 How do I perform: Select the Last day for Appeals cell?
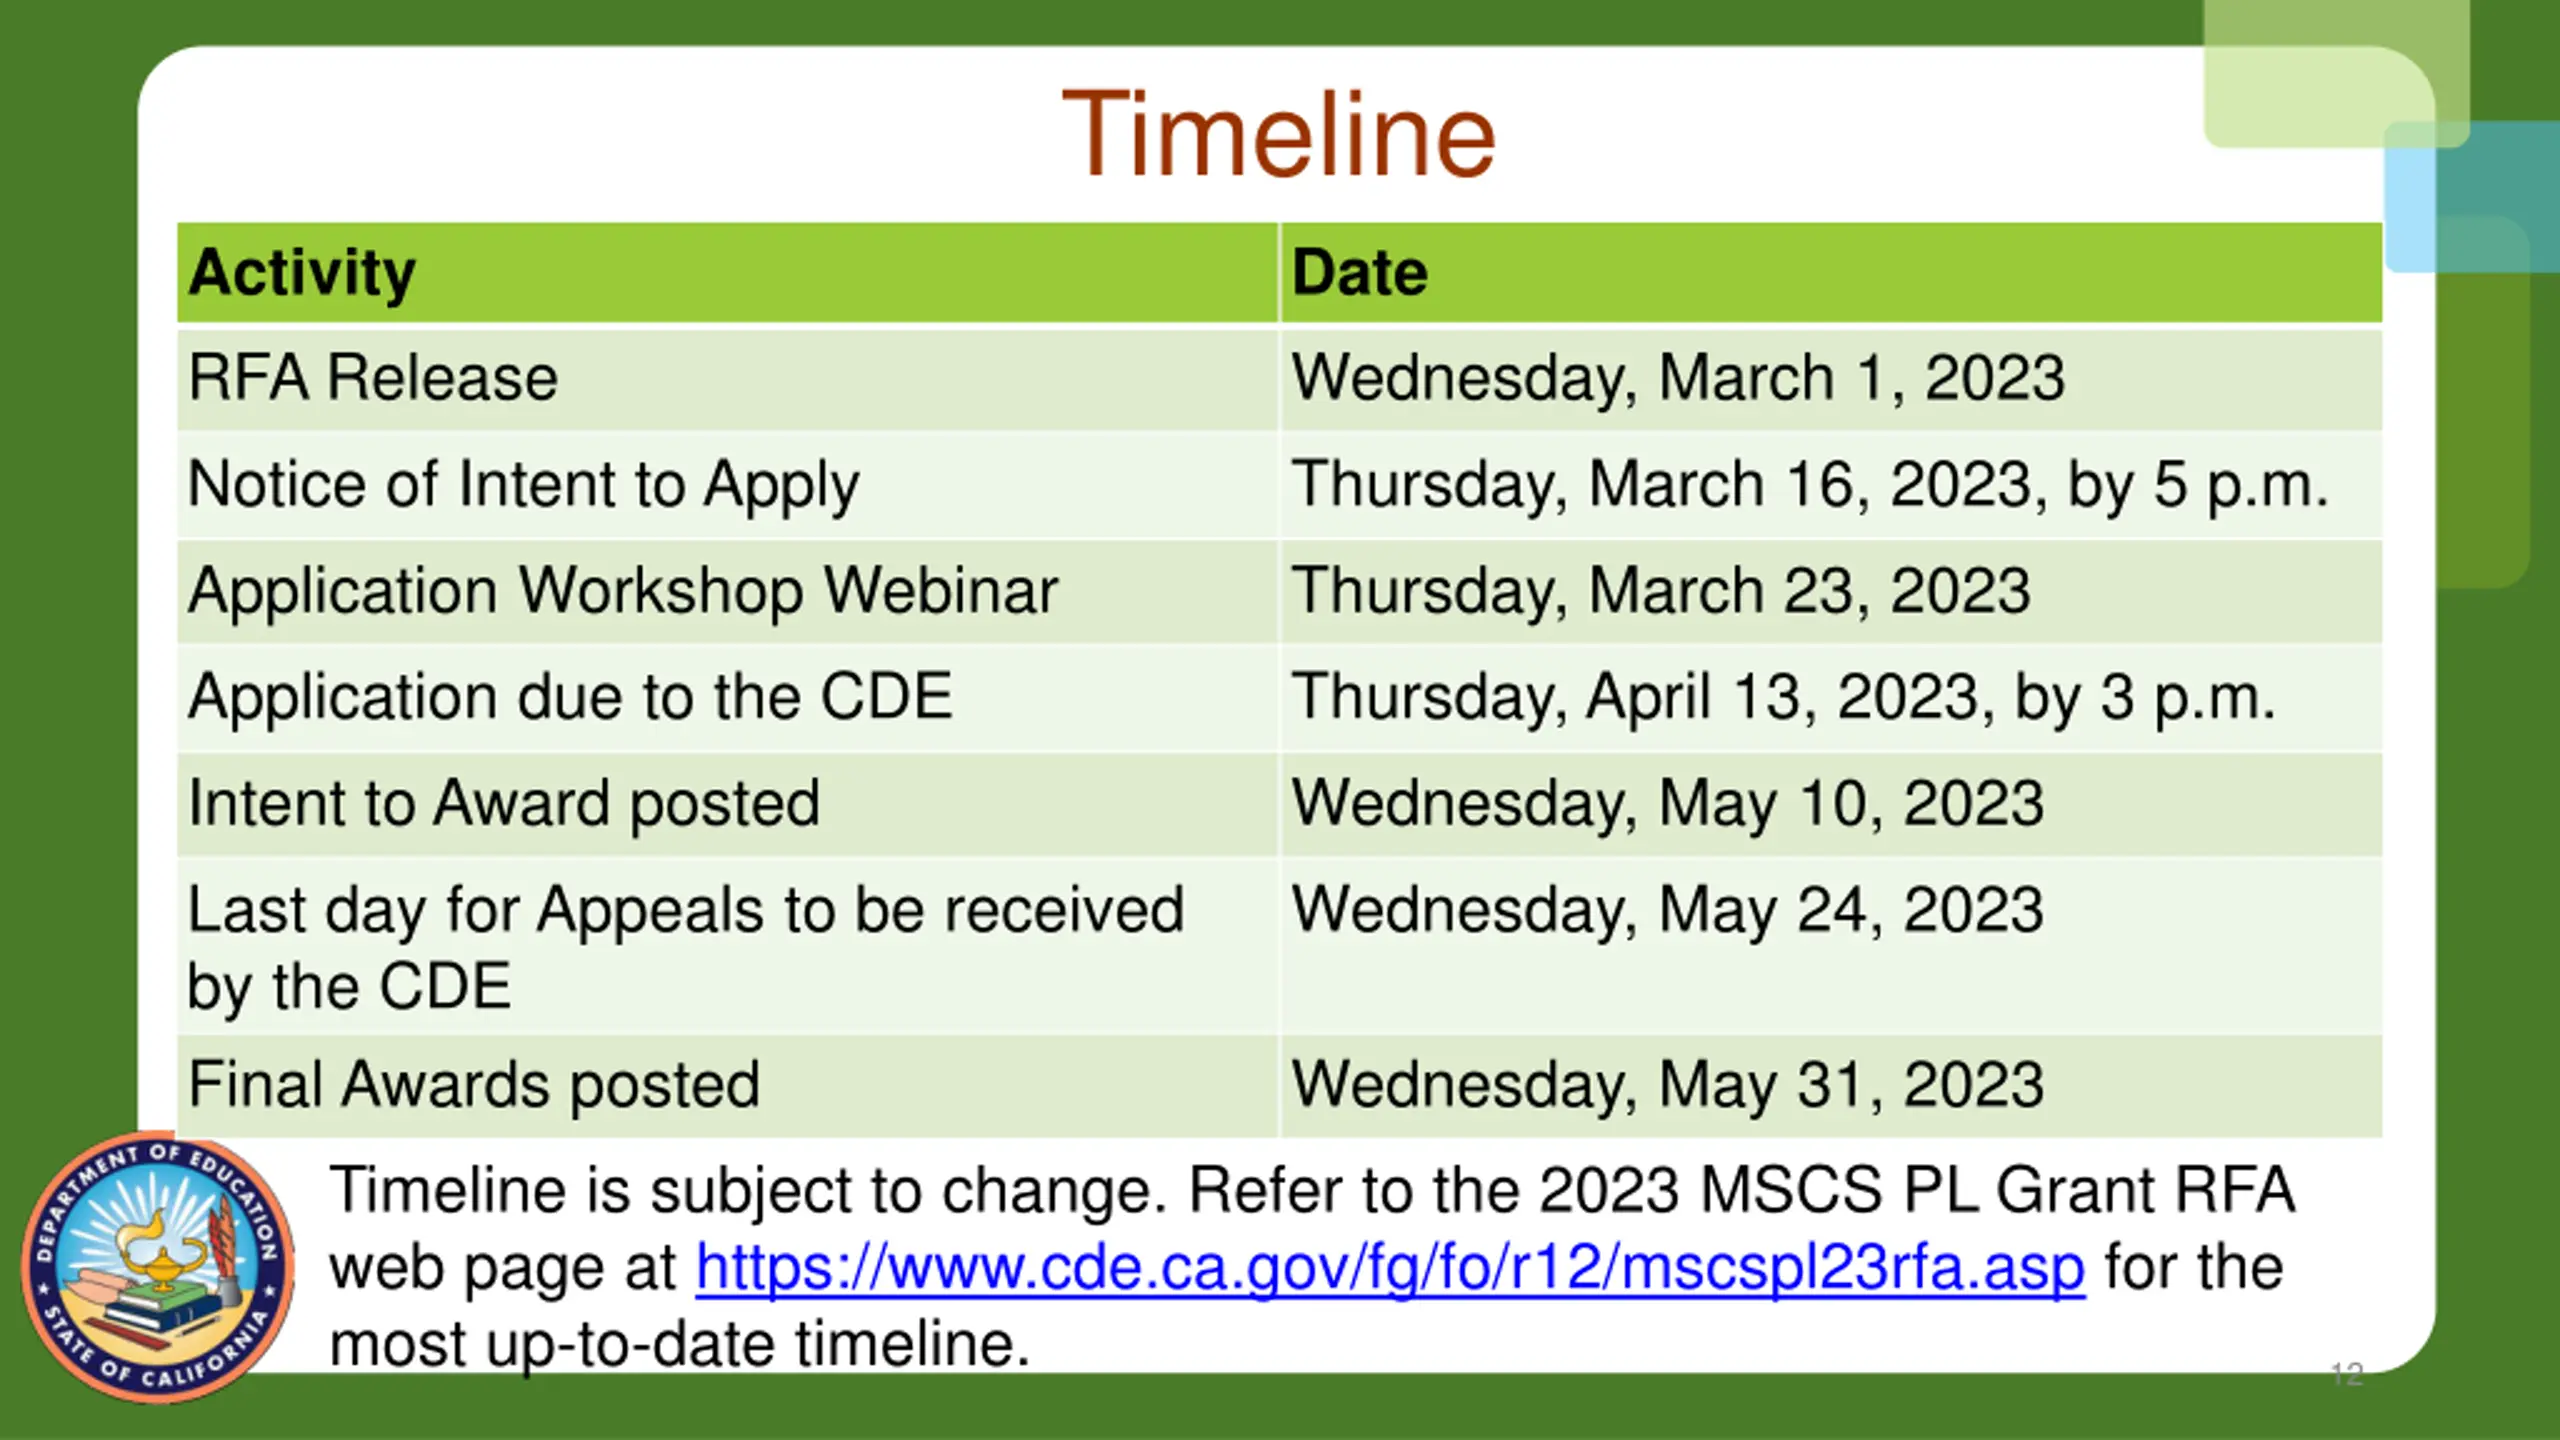[686, 947]
